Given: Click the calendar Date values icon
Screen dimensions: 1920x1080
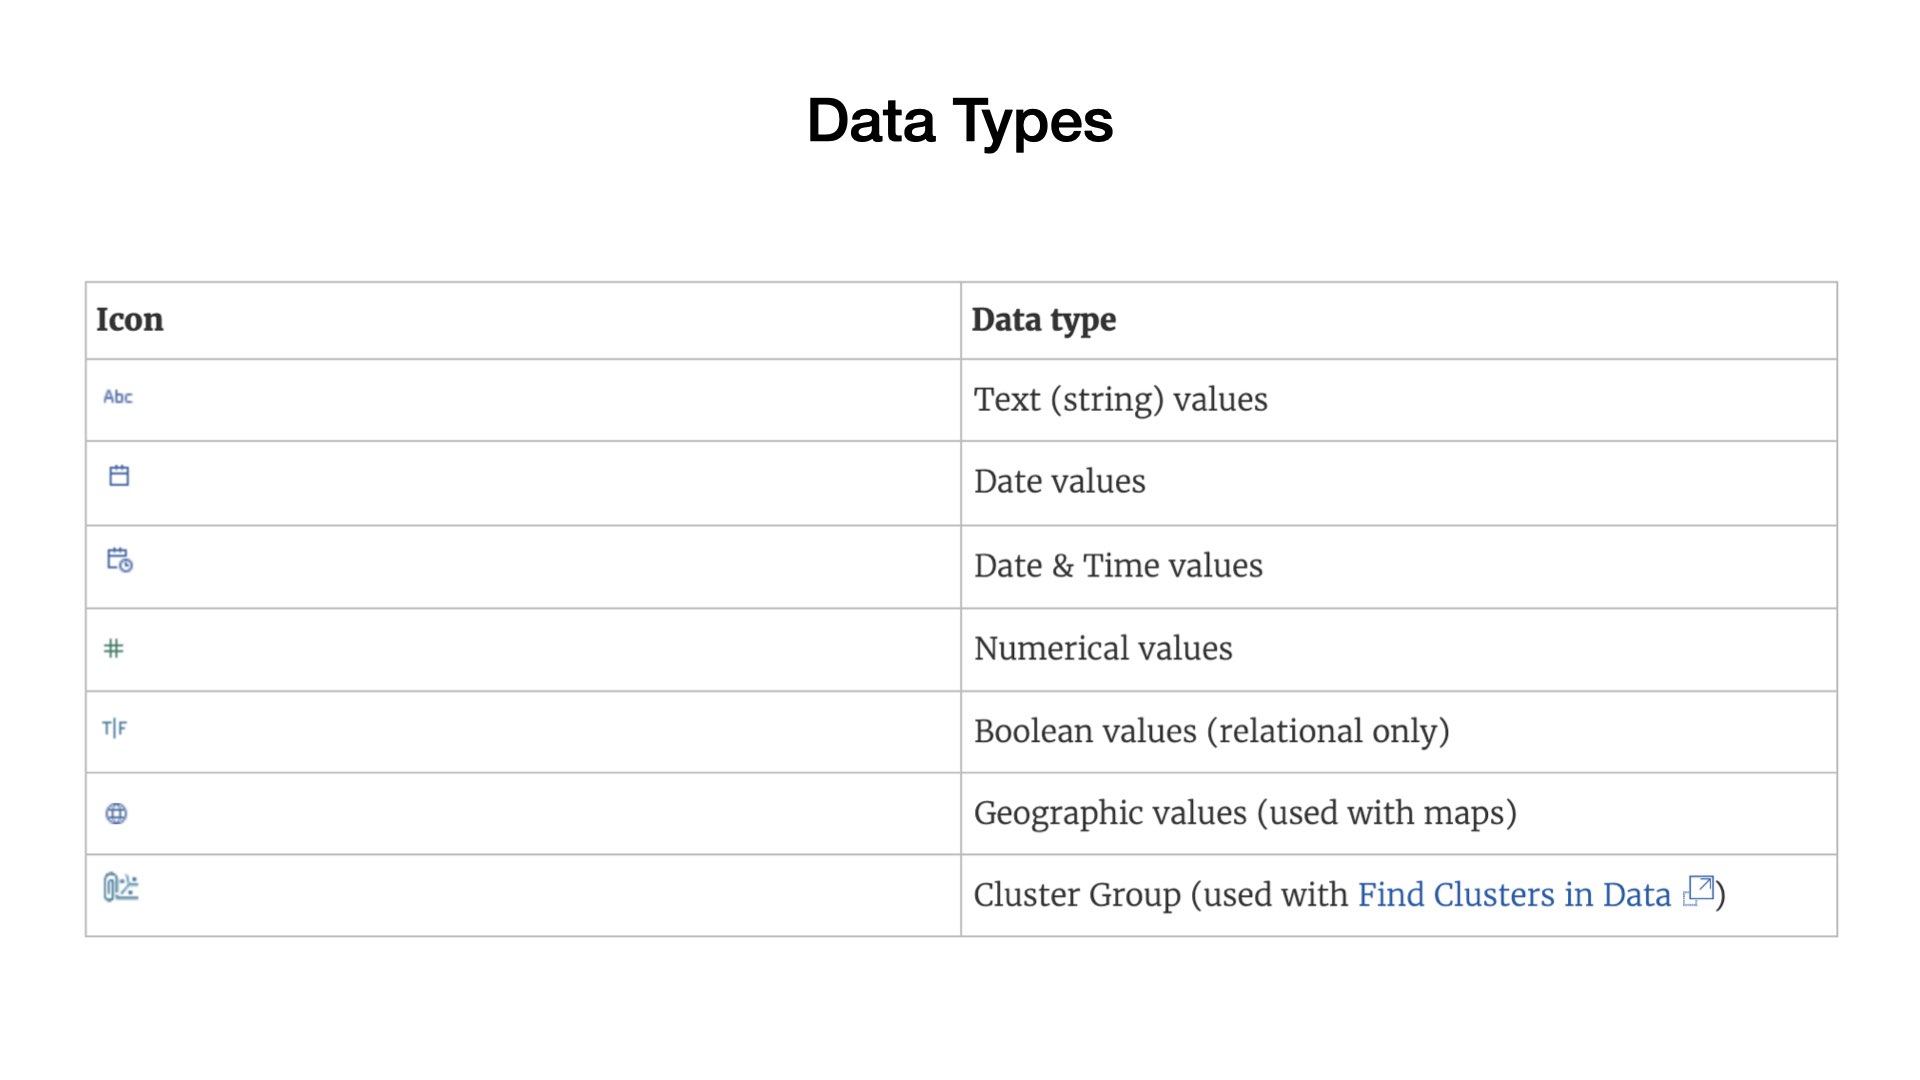Looking at the screenshot, I should (119, 475).
